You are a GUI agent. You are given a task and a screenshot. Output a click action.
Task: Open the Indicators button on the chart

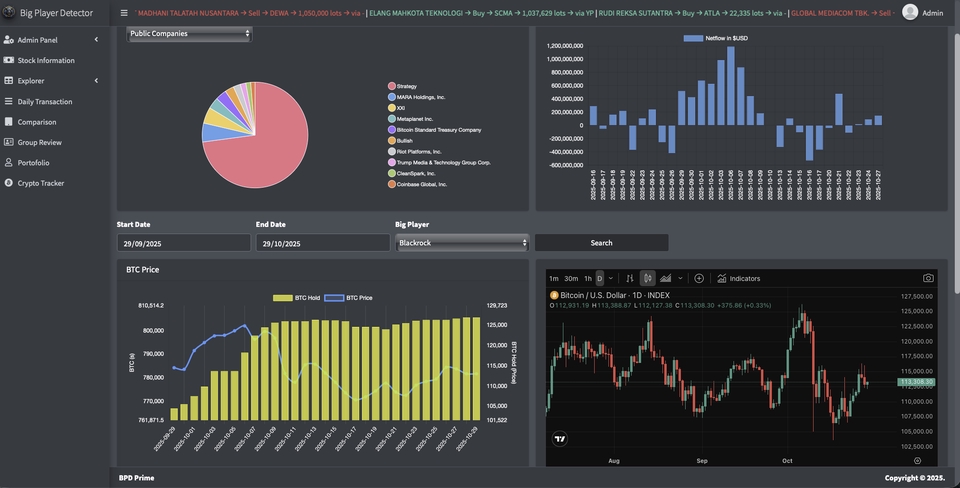738,278
